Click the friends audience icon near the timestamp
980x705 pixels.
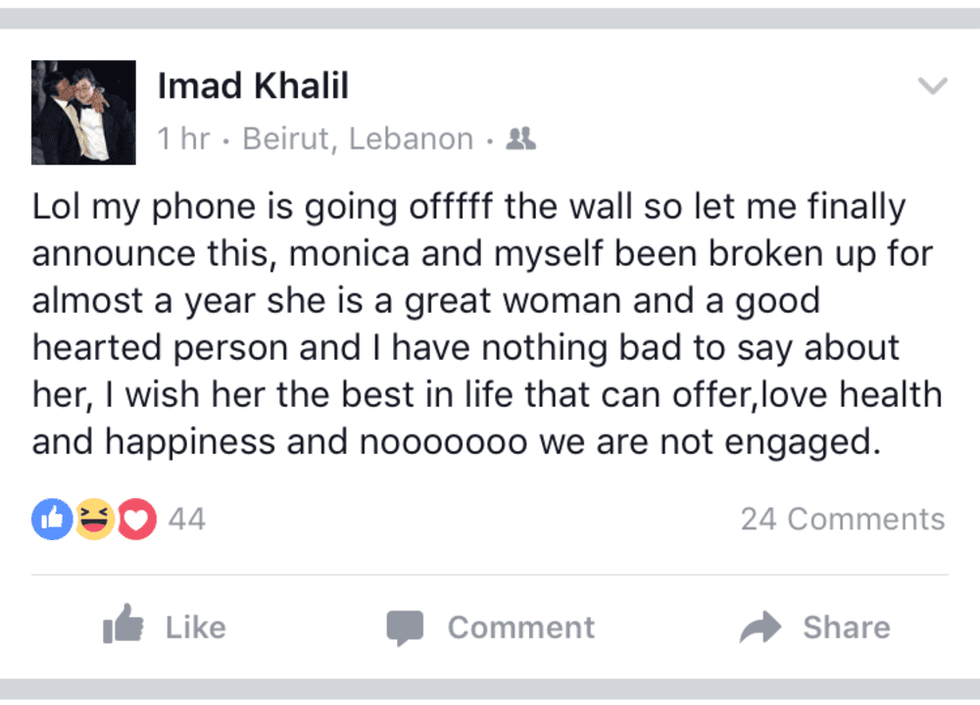click(x=521, y=138)
